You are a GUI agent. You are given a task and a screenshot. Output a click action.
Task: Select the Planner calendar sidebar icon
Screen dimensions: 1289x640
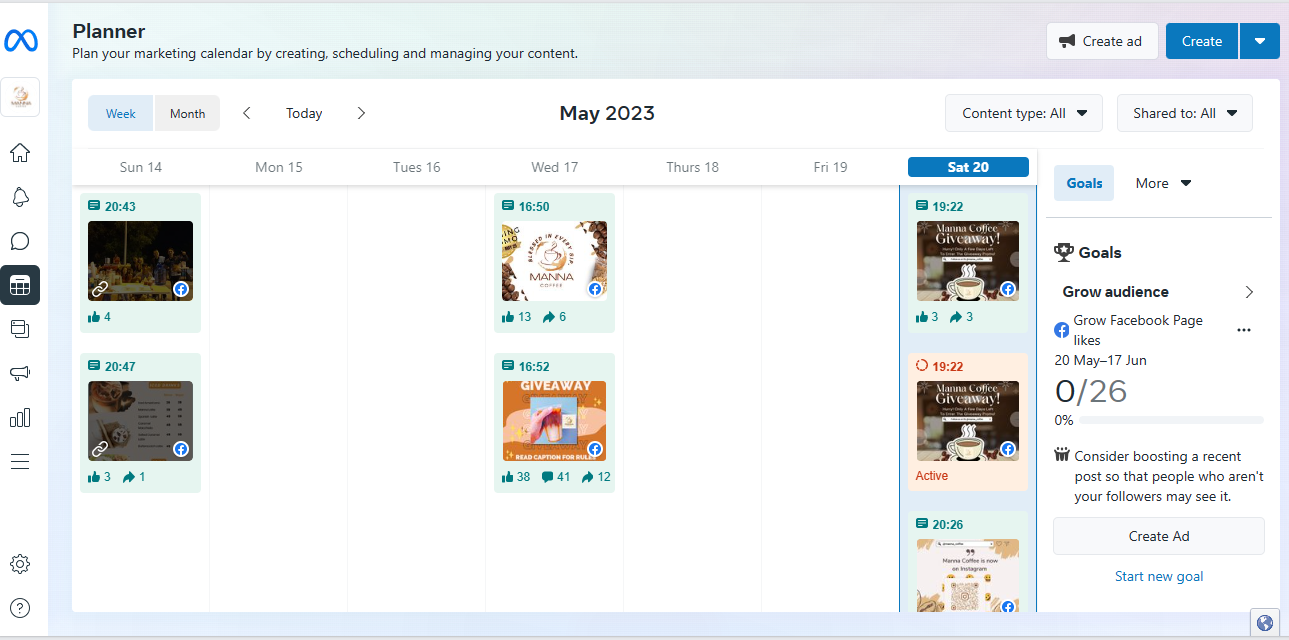coord(20,285)
